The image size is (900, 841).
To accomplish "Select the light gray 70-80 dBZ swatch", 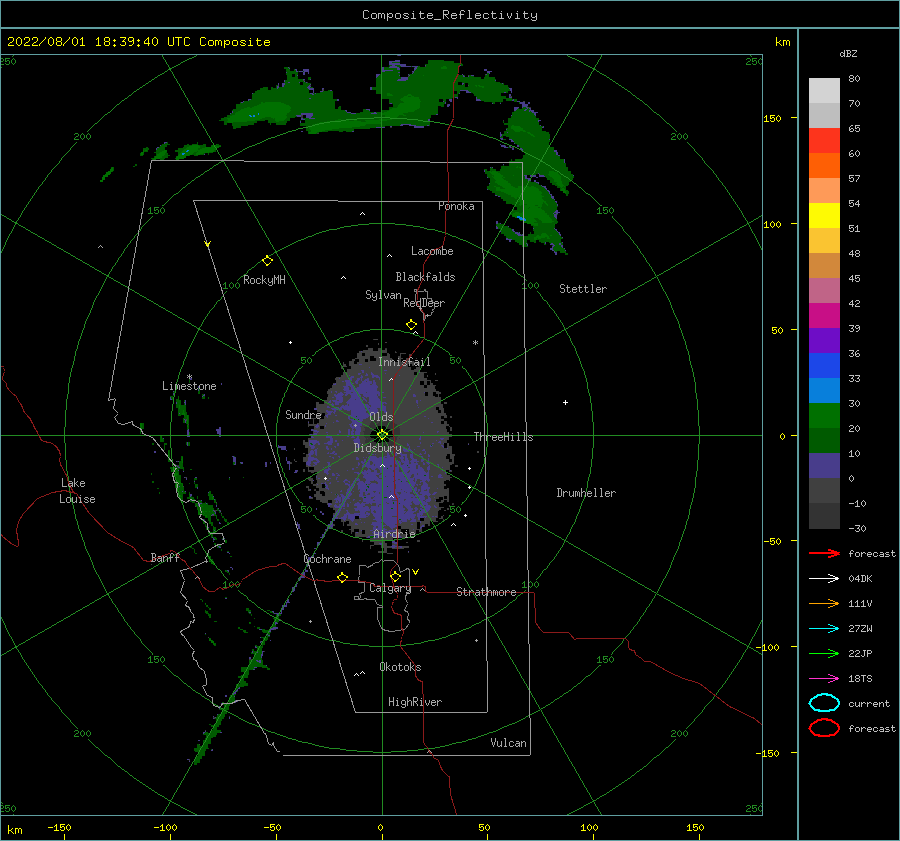I will coord(824,91).
